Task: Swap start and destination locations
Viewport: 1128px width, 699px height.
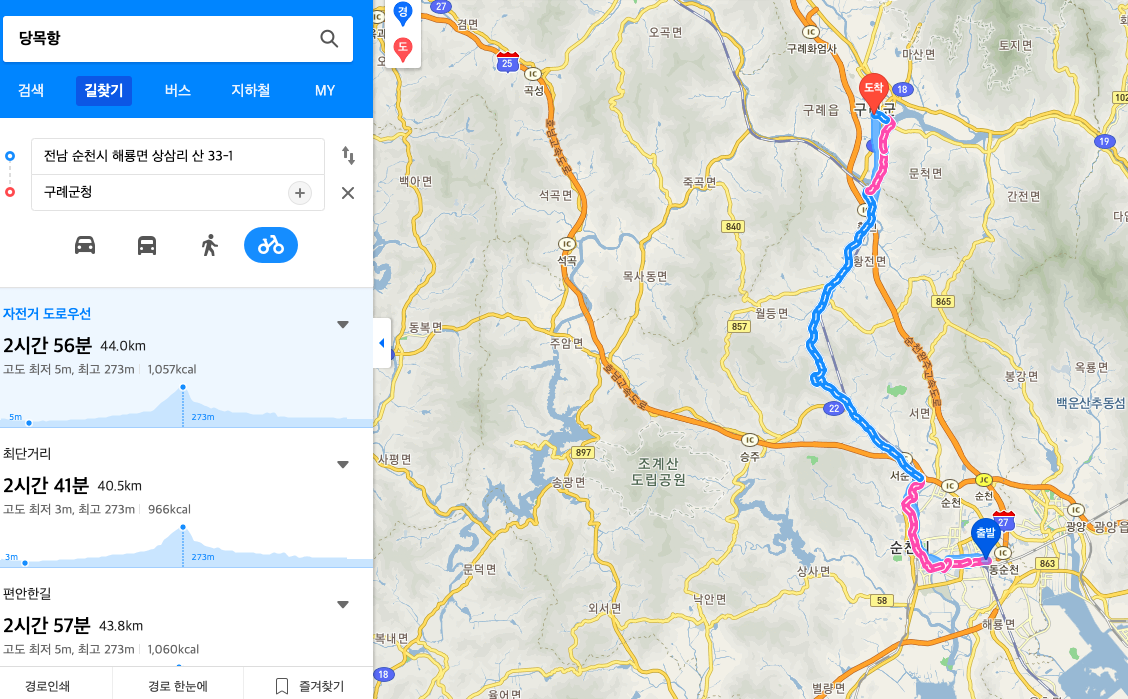Action: point(348,155)
